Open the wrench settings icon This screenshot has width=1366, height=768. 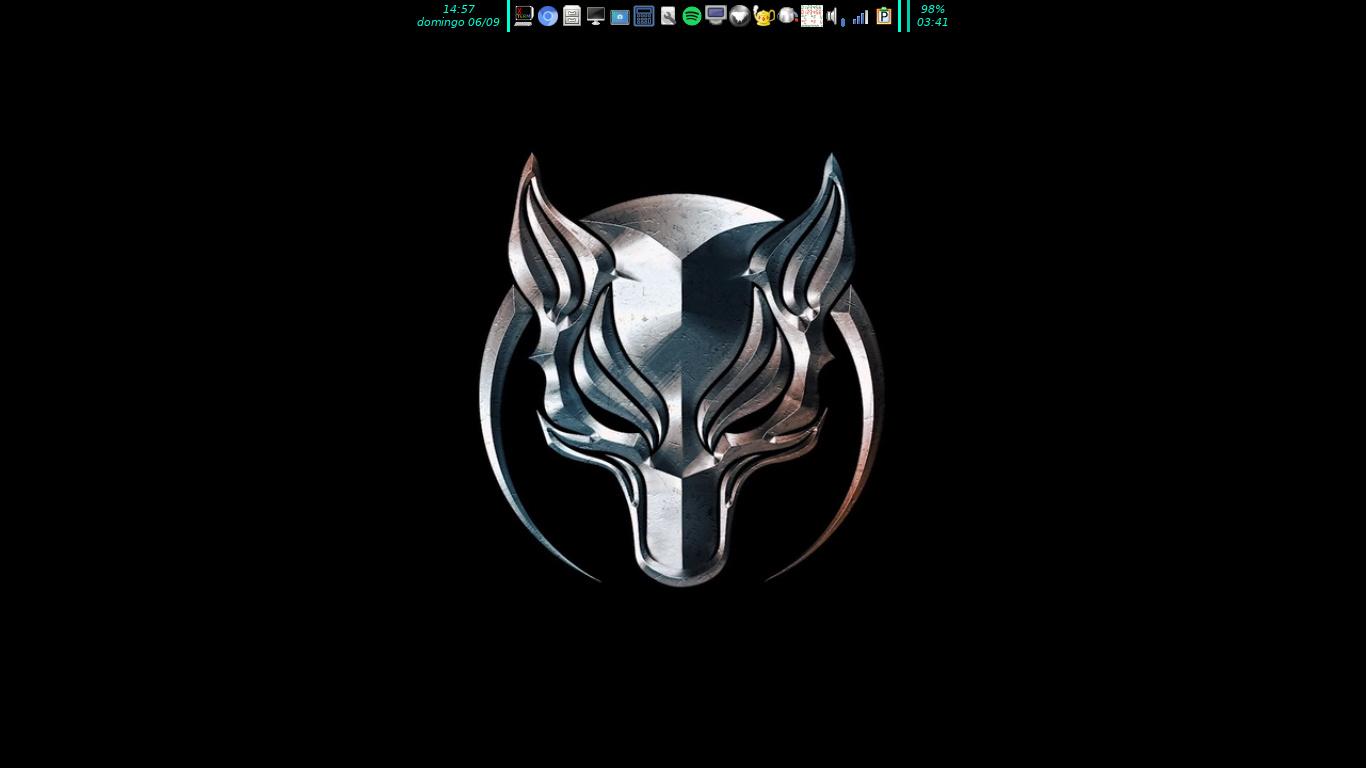click(668, 16)
